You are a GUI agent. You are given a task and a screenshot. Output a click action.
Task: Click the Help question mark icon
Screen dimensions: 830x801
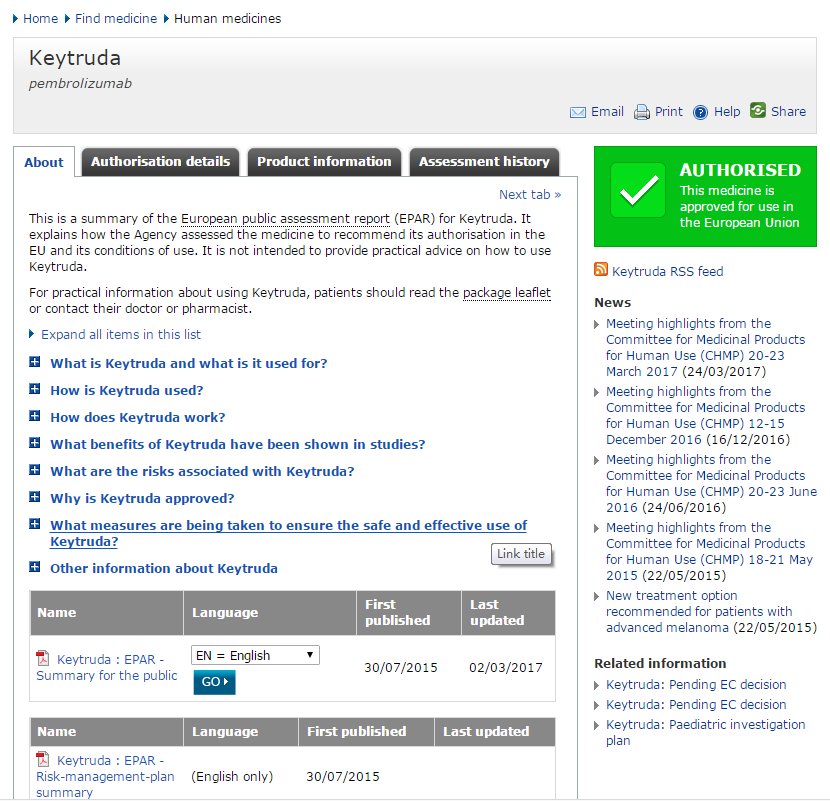700,112
